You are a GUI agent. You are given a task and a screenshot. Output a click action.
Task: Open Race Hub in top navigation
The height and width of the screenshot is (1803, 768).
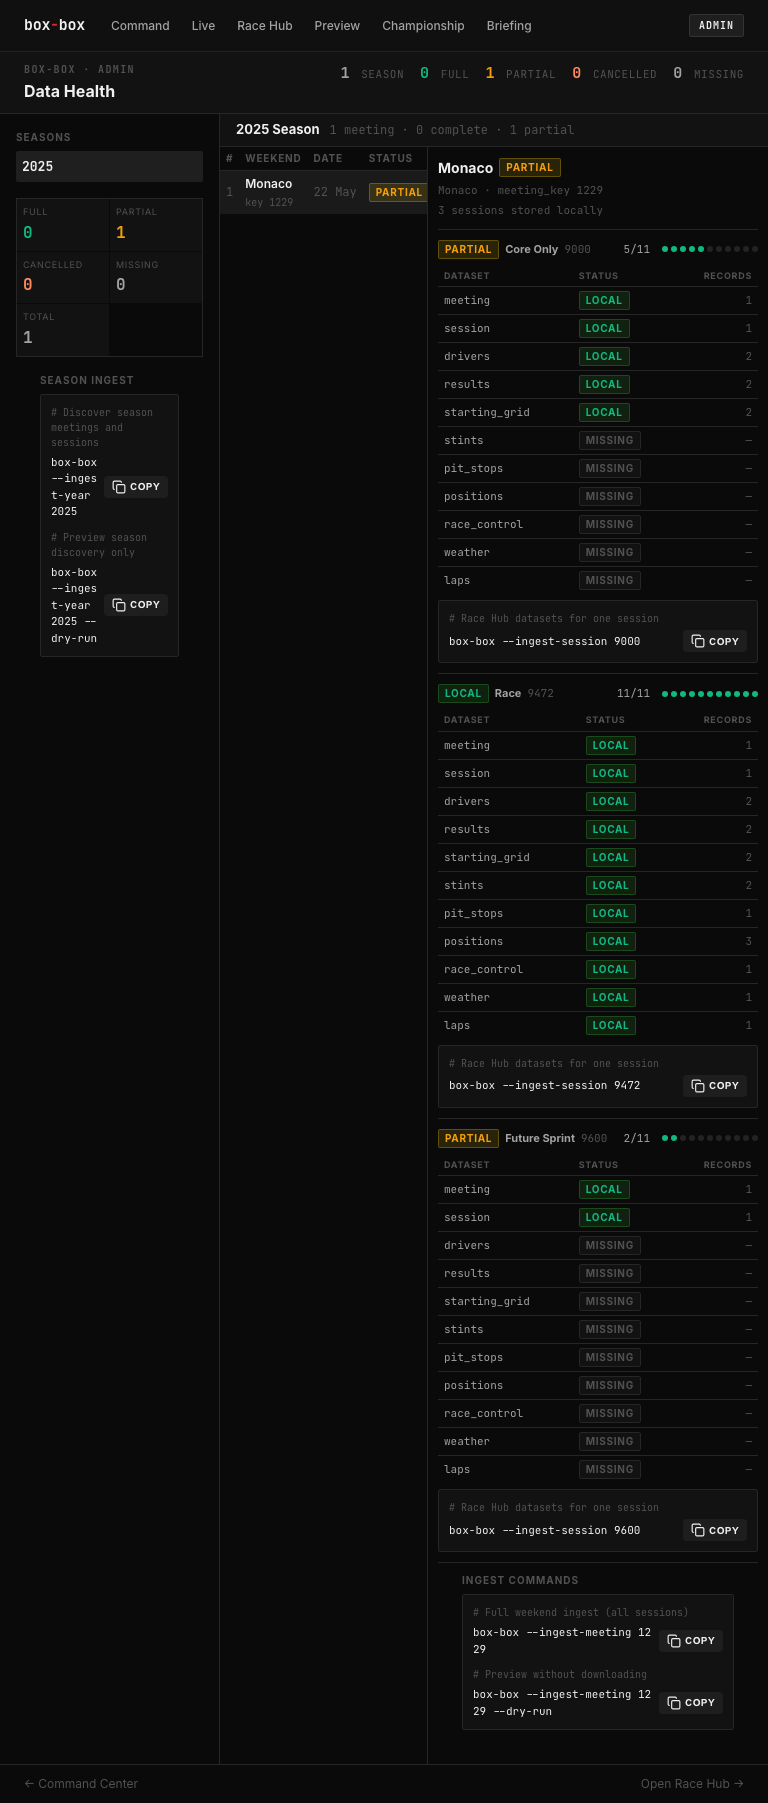click(x=265, y=26)
